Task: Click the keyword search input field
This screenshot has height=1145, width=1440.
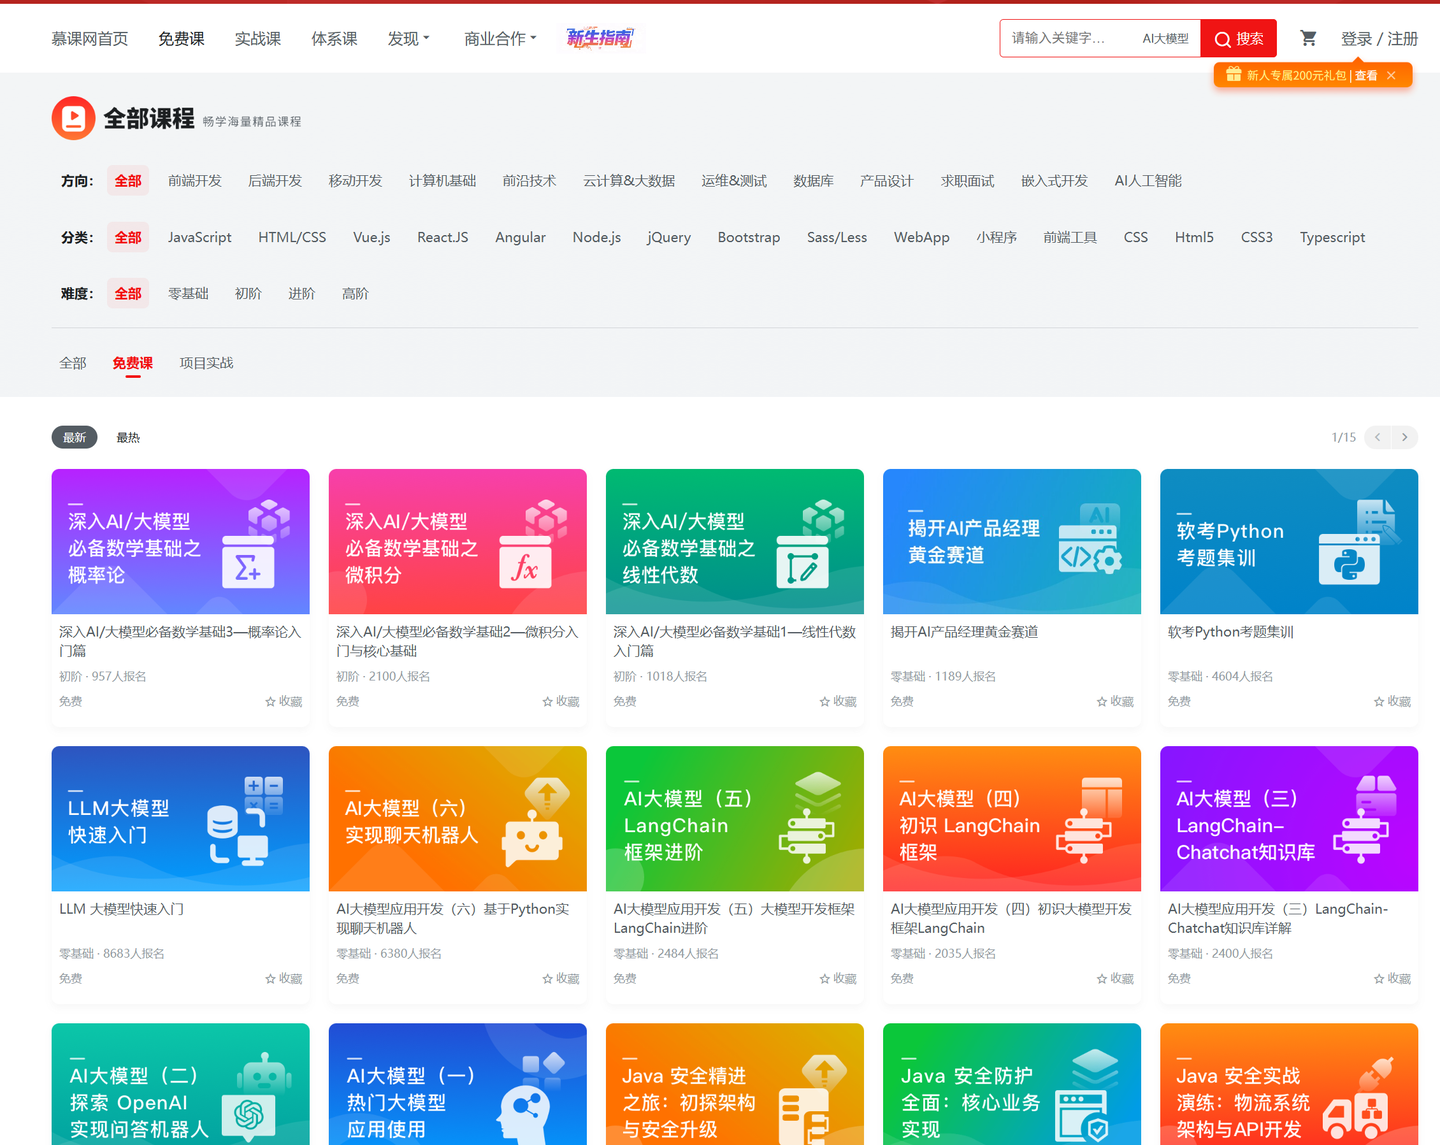Action: click(x=1070, y=38)
